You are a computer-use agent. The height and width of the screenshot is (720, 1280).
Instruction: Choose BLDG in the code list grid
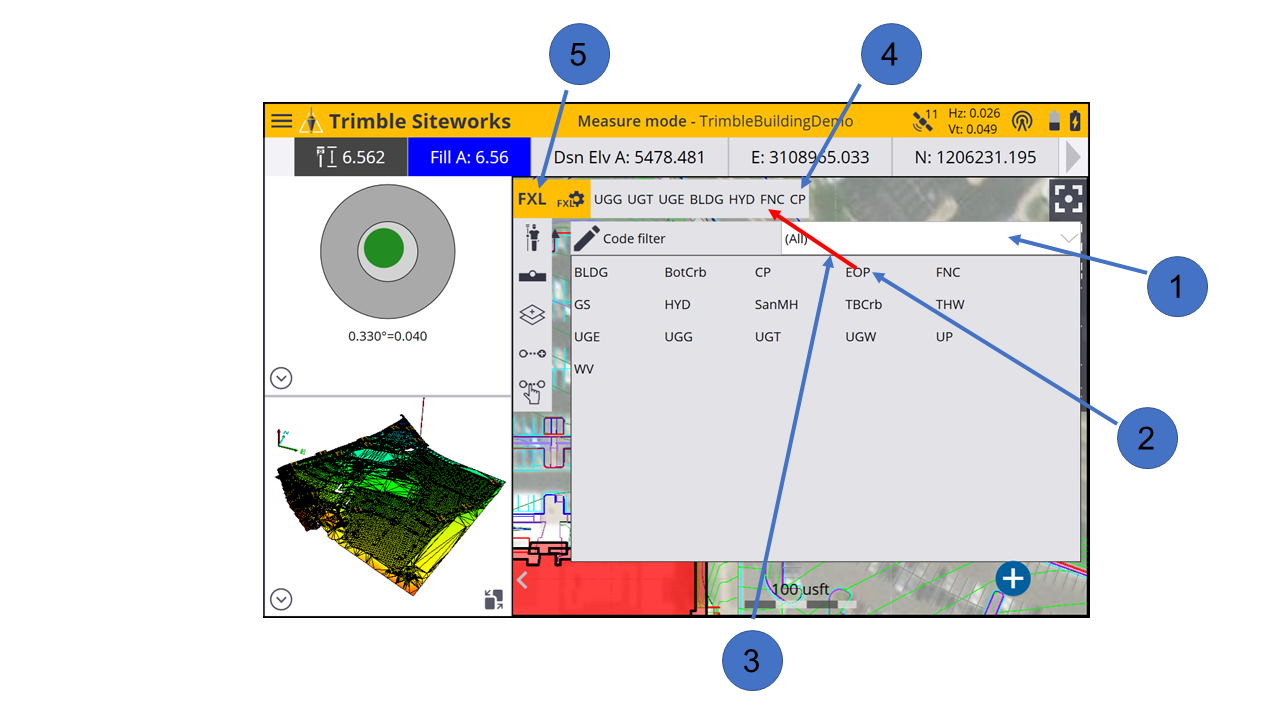tap(591, 272)
